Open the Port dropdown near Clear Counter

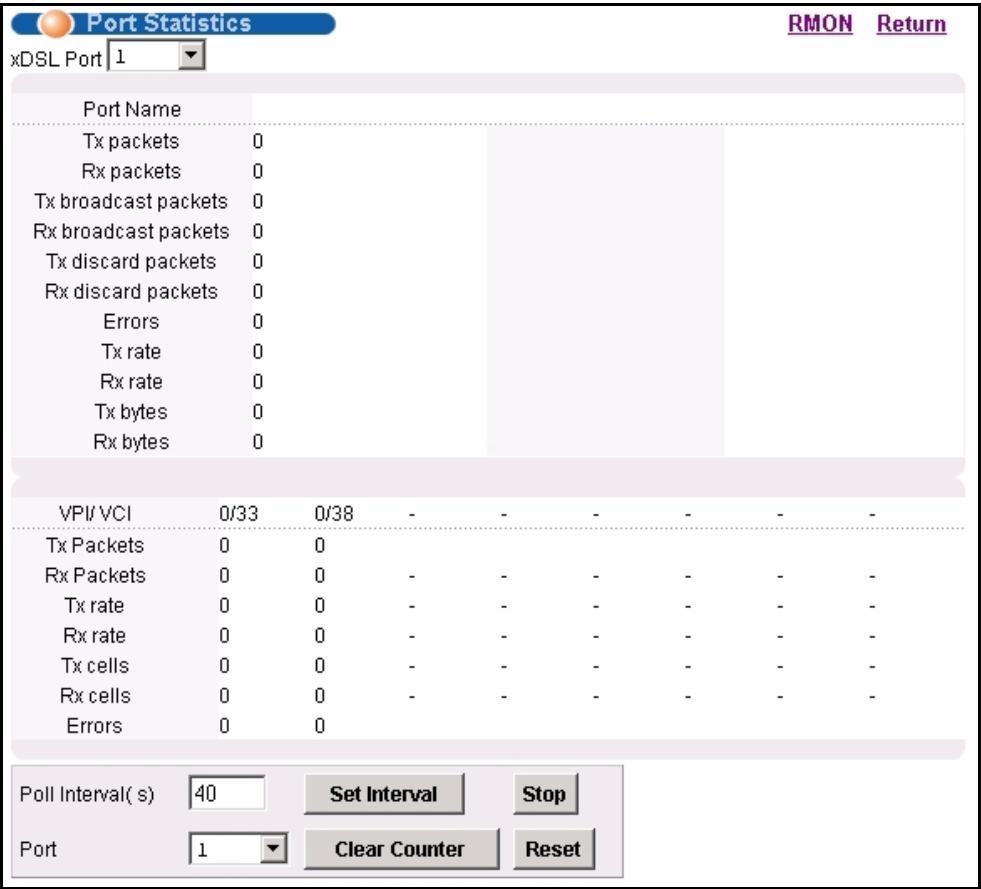238,849
